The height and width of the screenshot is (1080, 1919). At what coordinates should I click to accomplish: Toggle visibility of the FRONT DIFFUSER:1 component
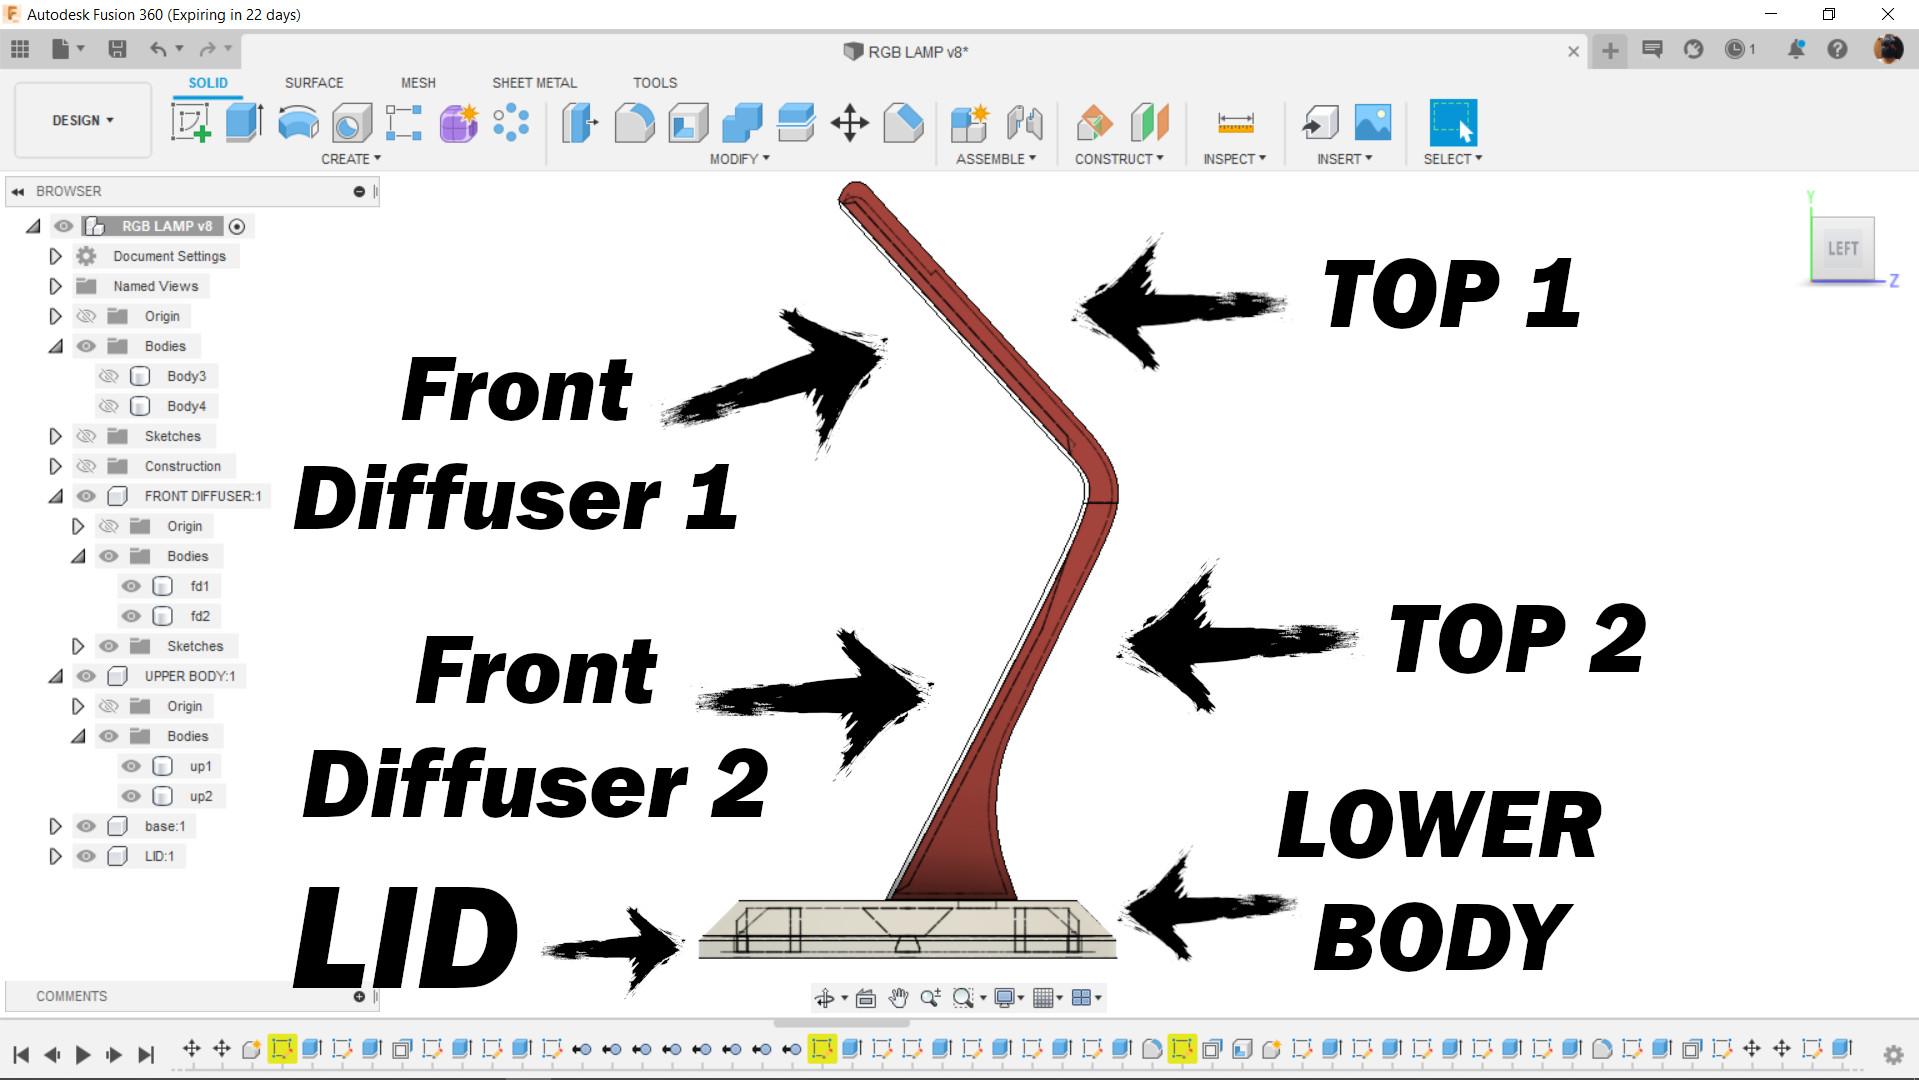click(x=86, y=496)
